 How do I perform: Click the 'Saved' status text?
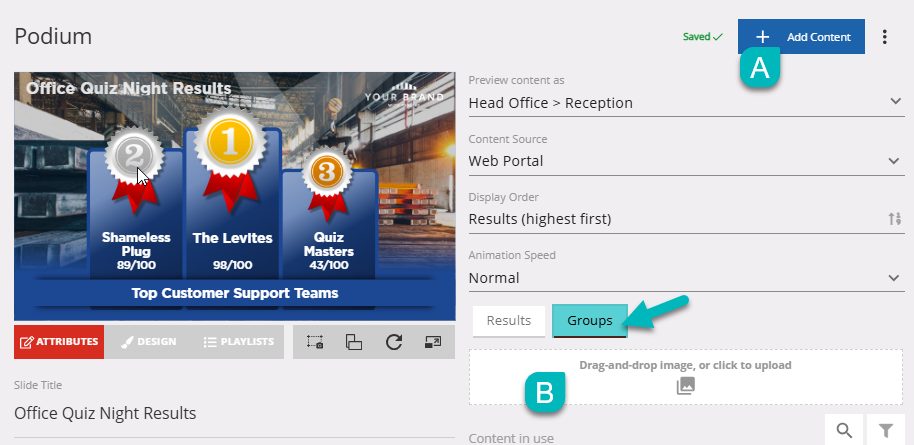click(x=697, y=37)
